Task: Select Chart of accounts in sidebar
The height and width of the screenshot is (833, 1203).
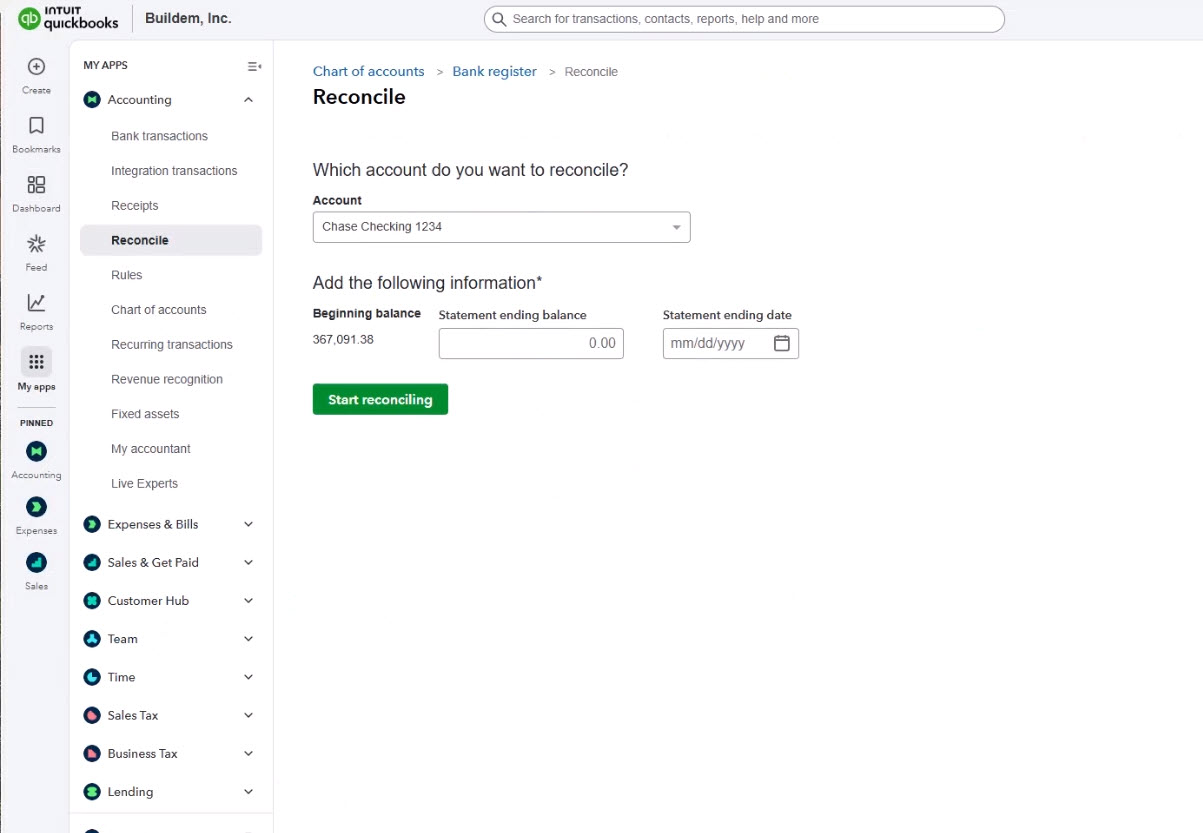Action: click(158, 310)
